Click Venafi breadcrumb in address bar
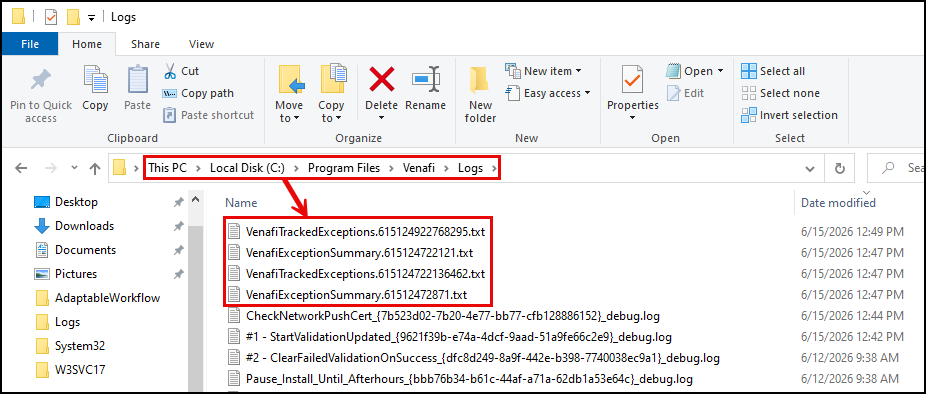This screenshot has height=394, width=926. [x=419, y=168]
